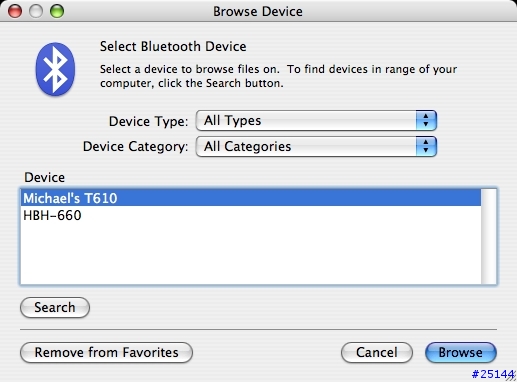
Task: Open the Device Type dropdown
Action: click(316, 120)
